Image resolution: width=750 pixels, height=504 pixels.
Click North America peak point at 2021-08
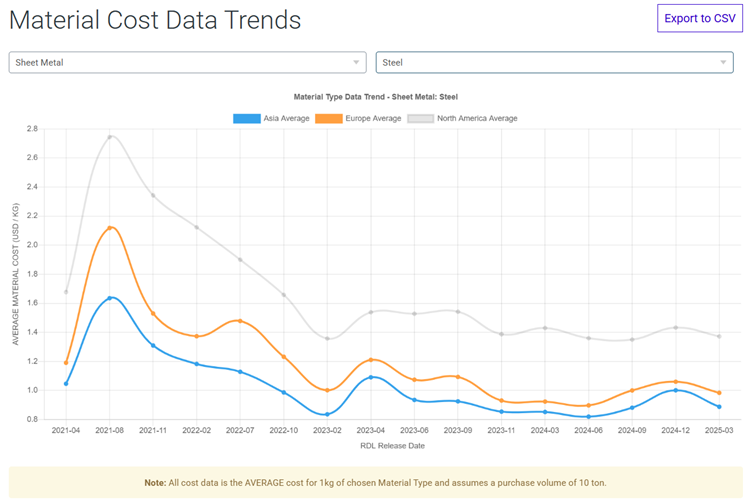tap(110, 137)
